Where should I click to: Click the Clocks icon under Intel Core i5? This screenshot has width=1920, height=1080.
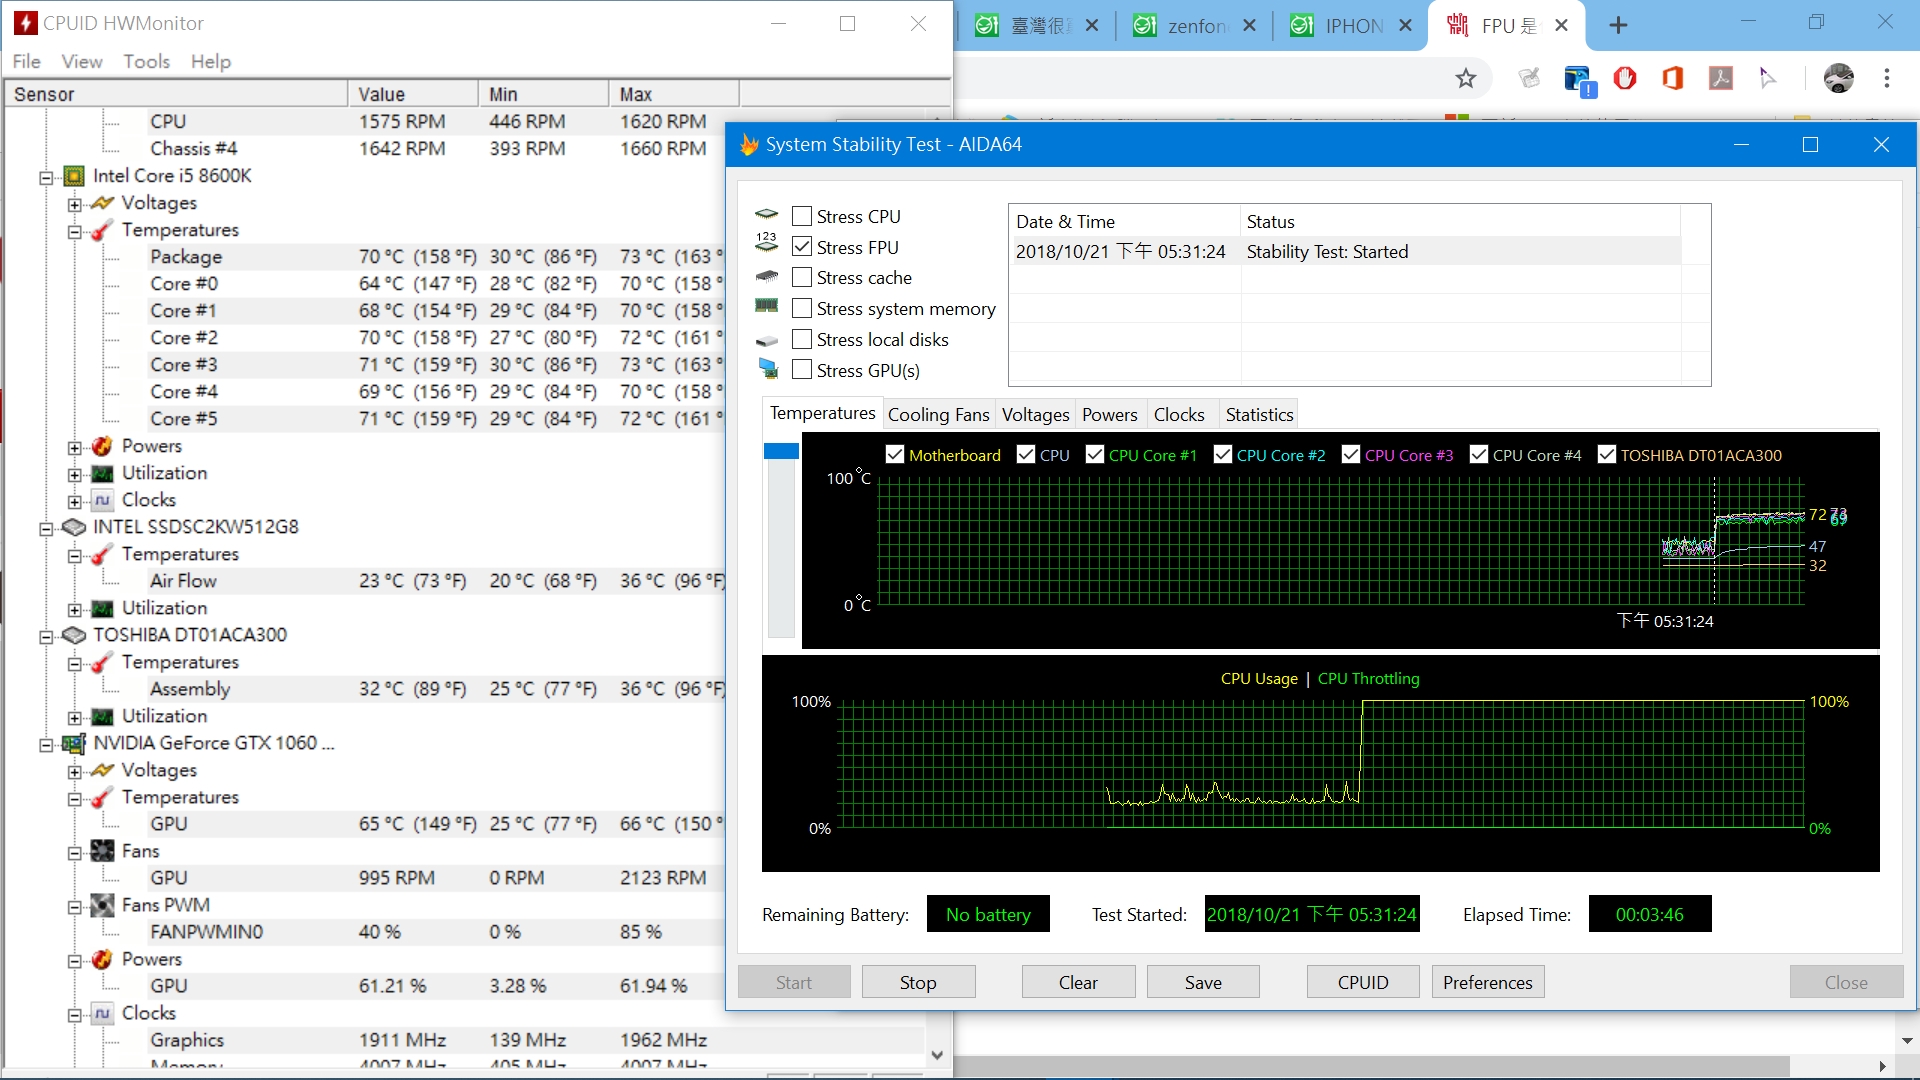tap(102, 500)
